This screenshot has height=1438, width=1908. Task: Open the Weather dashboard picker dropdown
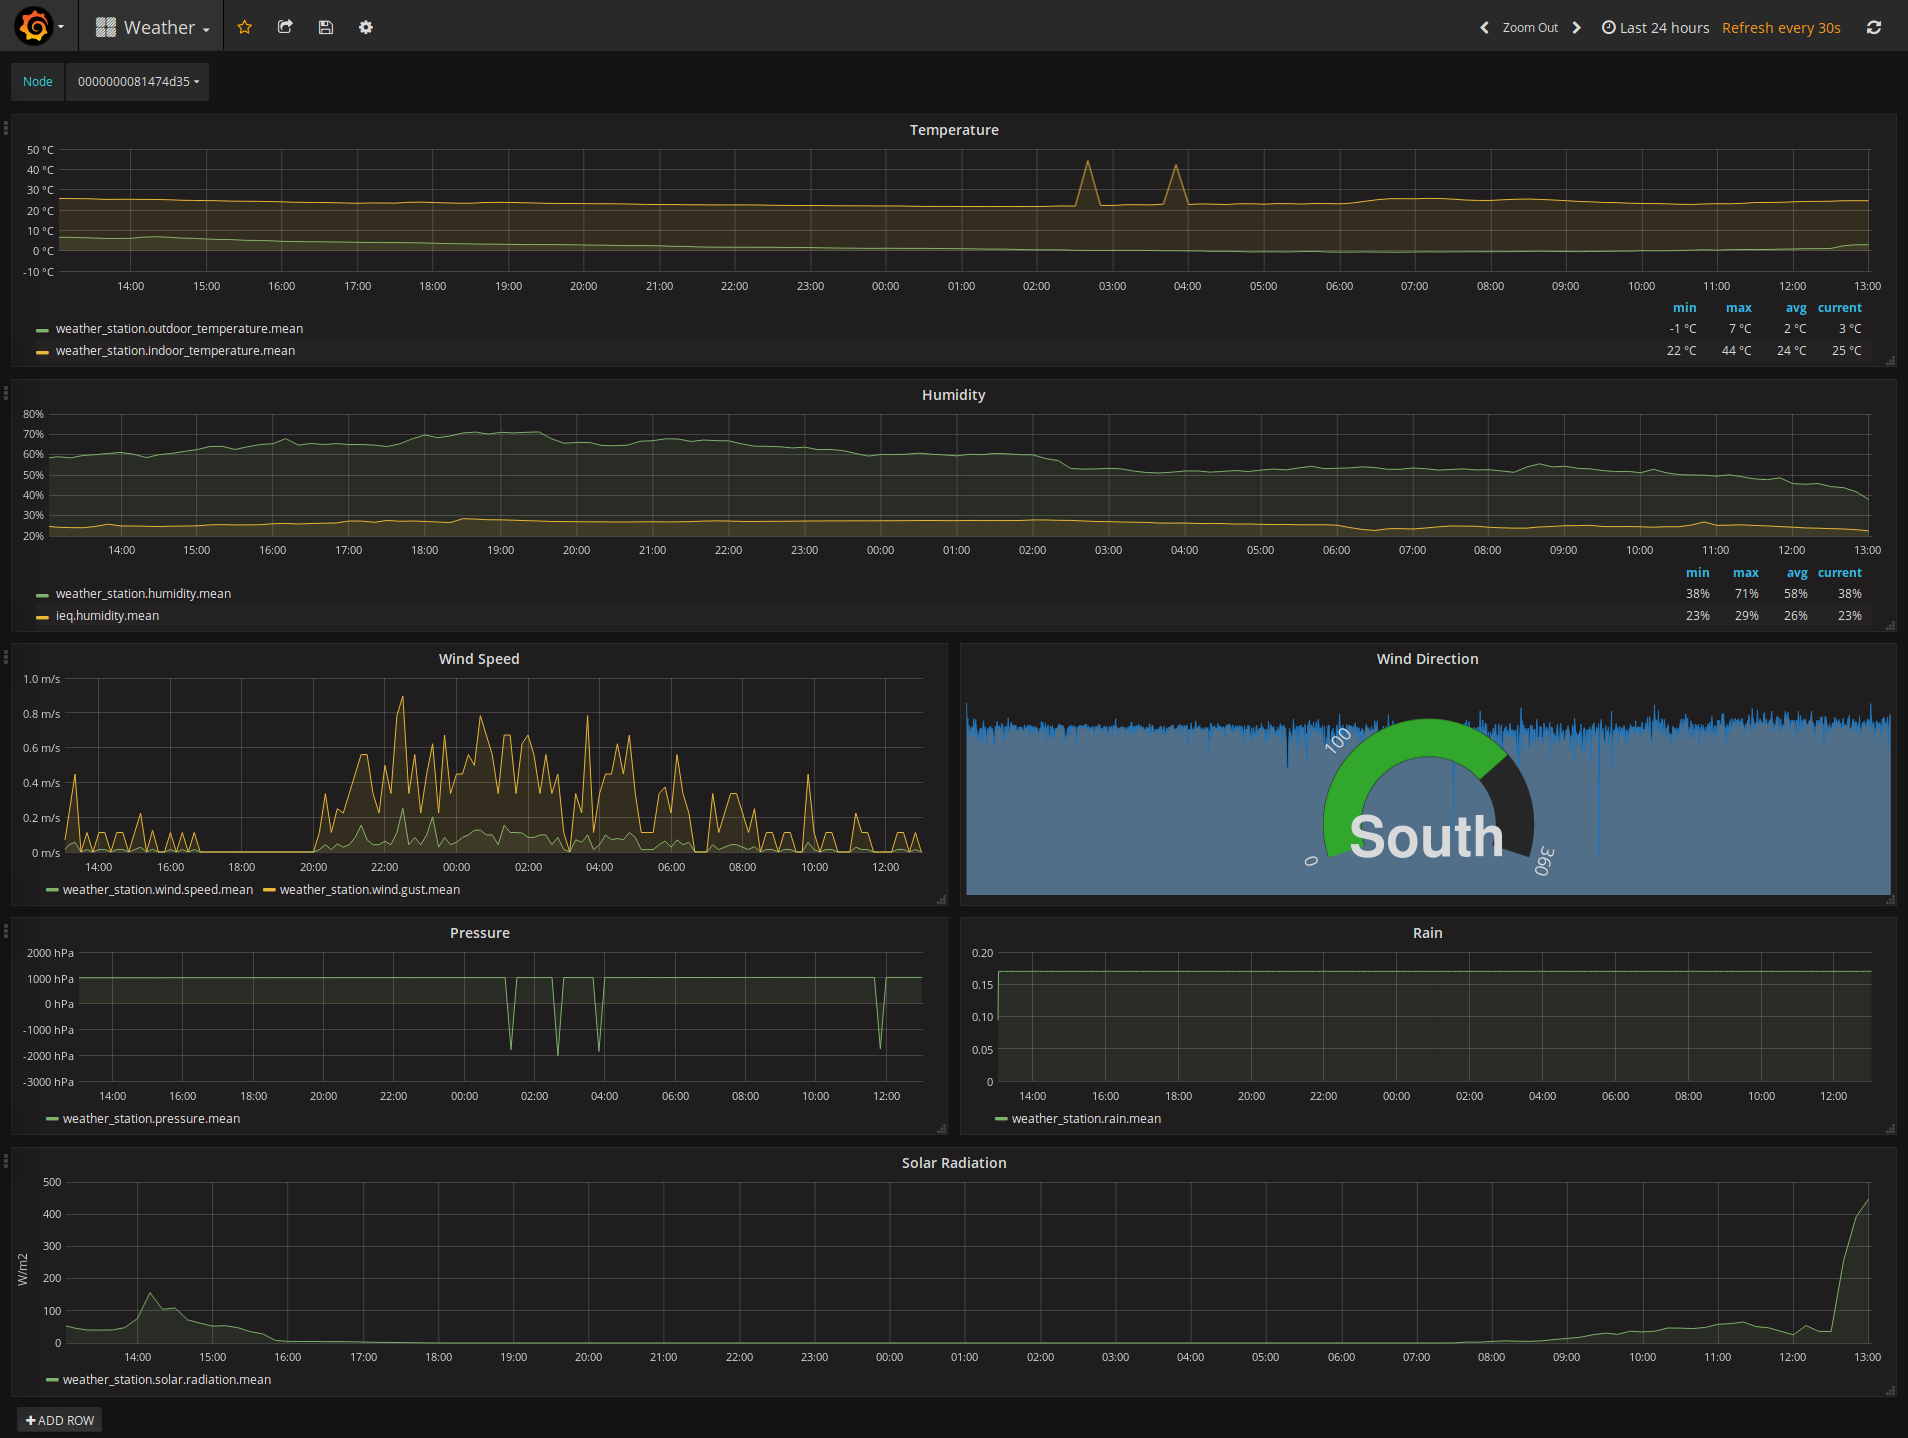point(153,28)
